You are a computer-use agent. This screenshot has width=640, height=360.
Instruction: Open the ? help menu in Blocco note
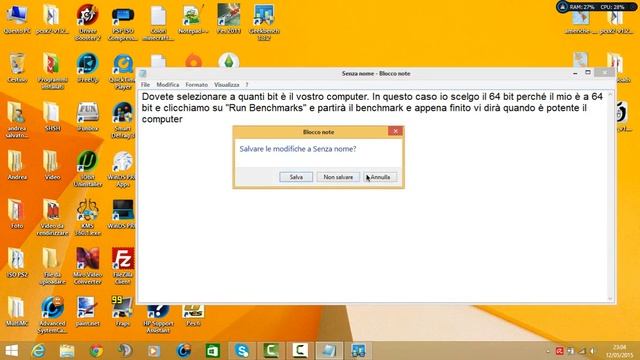coord(247,84)
